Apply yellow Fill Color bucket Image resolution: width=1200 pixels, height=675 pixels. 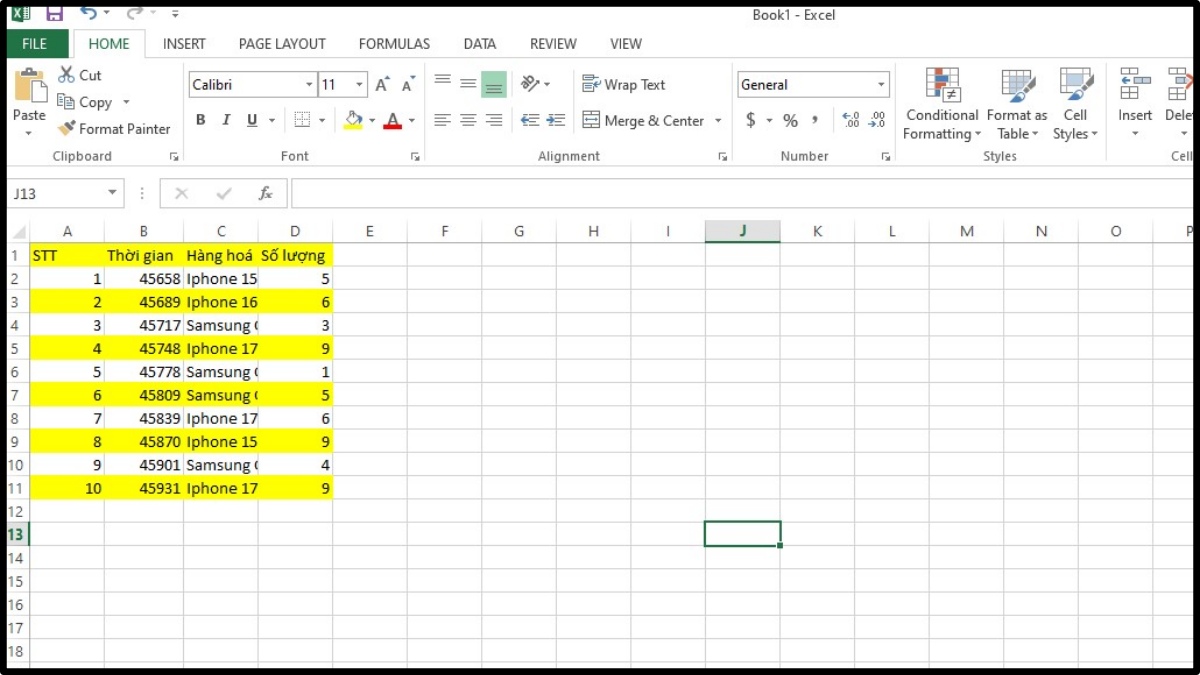click(353, 120)
